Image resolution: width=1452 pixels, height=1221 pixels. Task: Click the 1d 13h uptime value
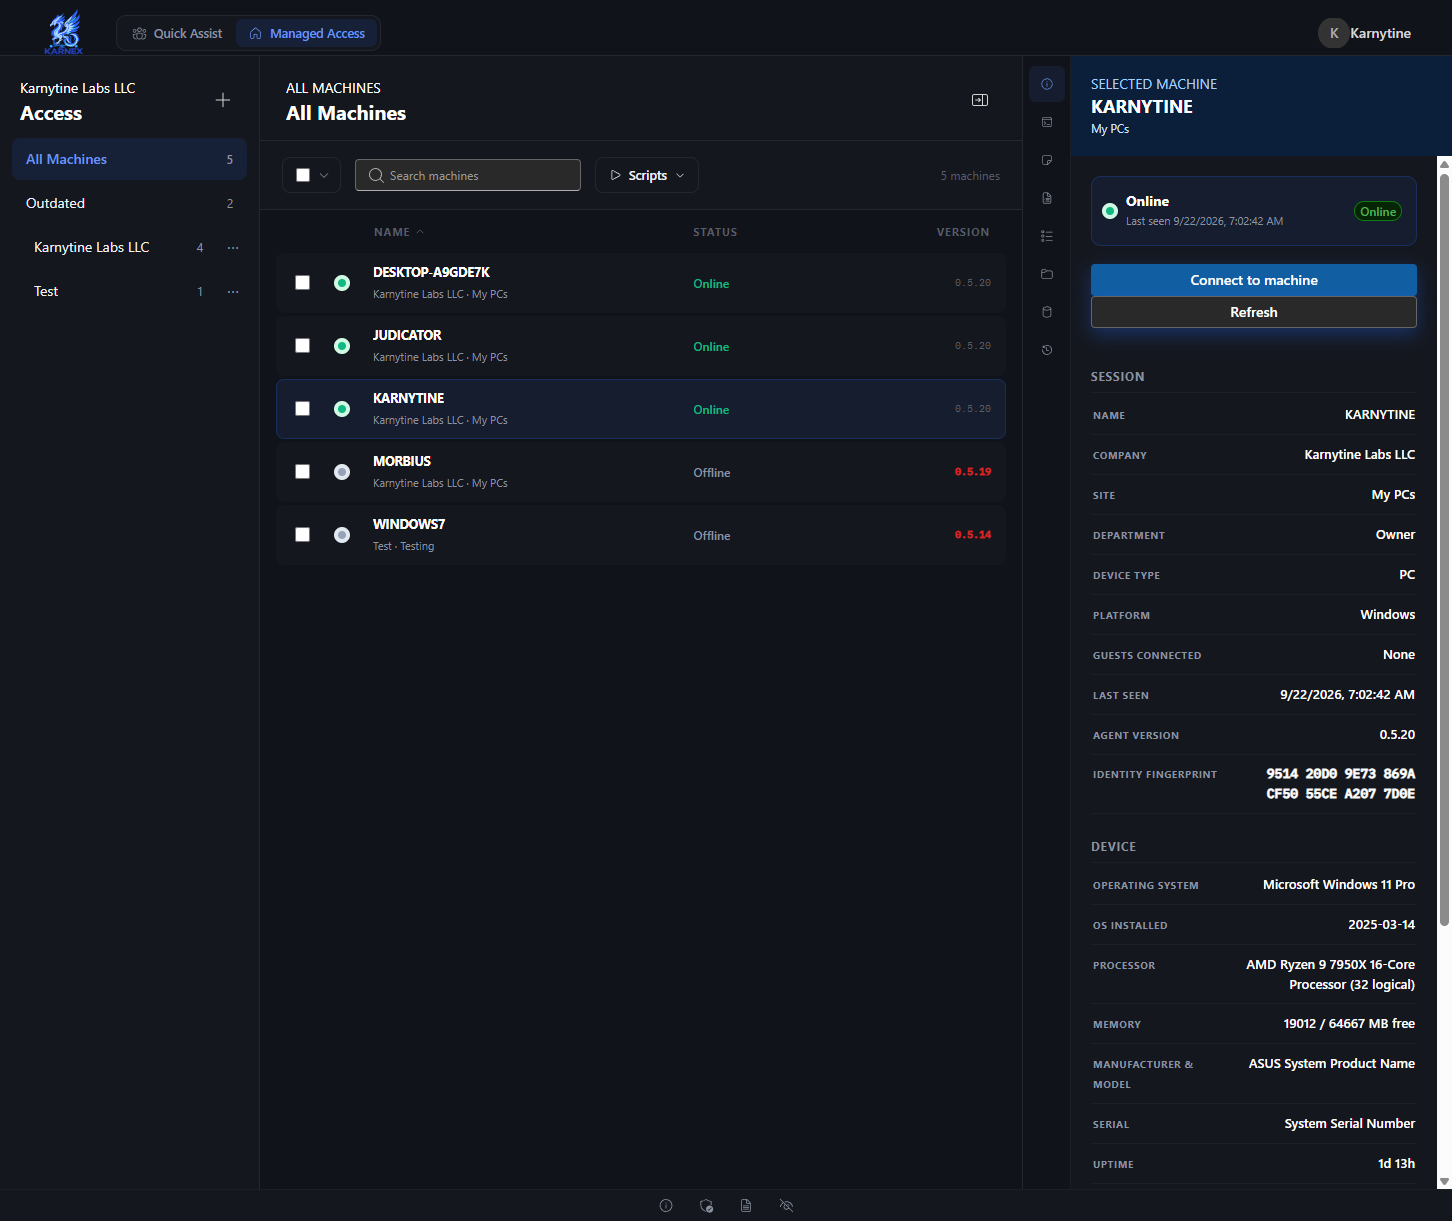pos(1396,1164)
